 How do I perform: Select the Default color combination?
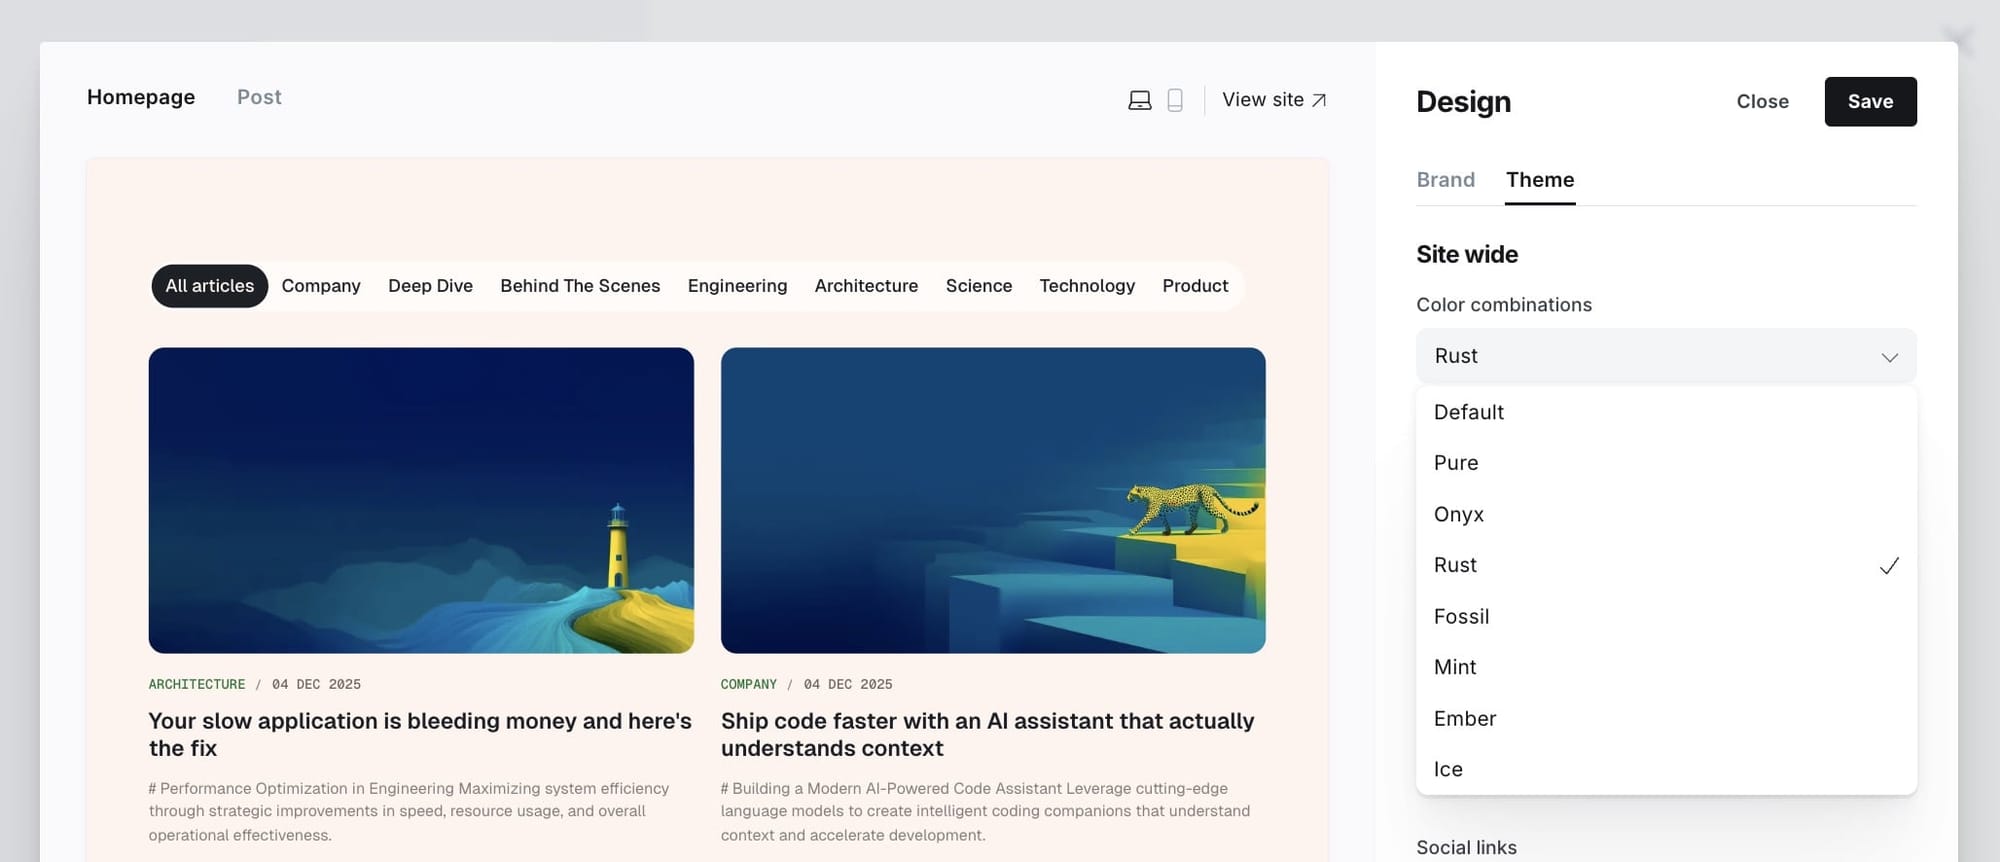(x=1468, y=412)
